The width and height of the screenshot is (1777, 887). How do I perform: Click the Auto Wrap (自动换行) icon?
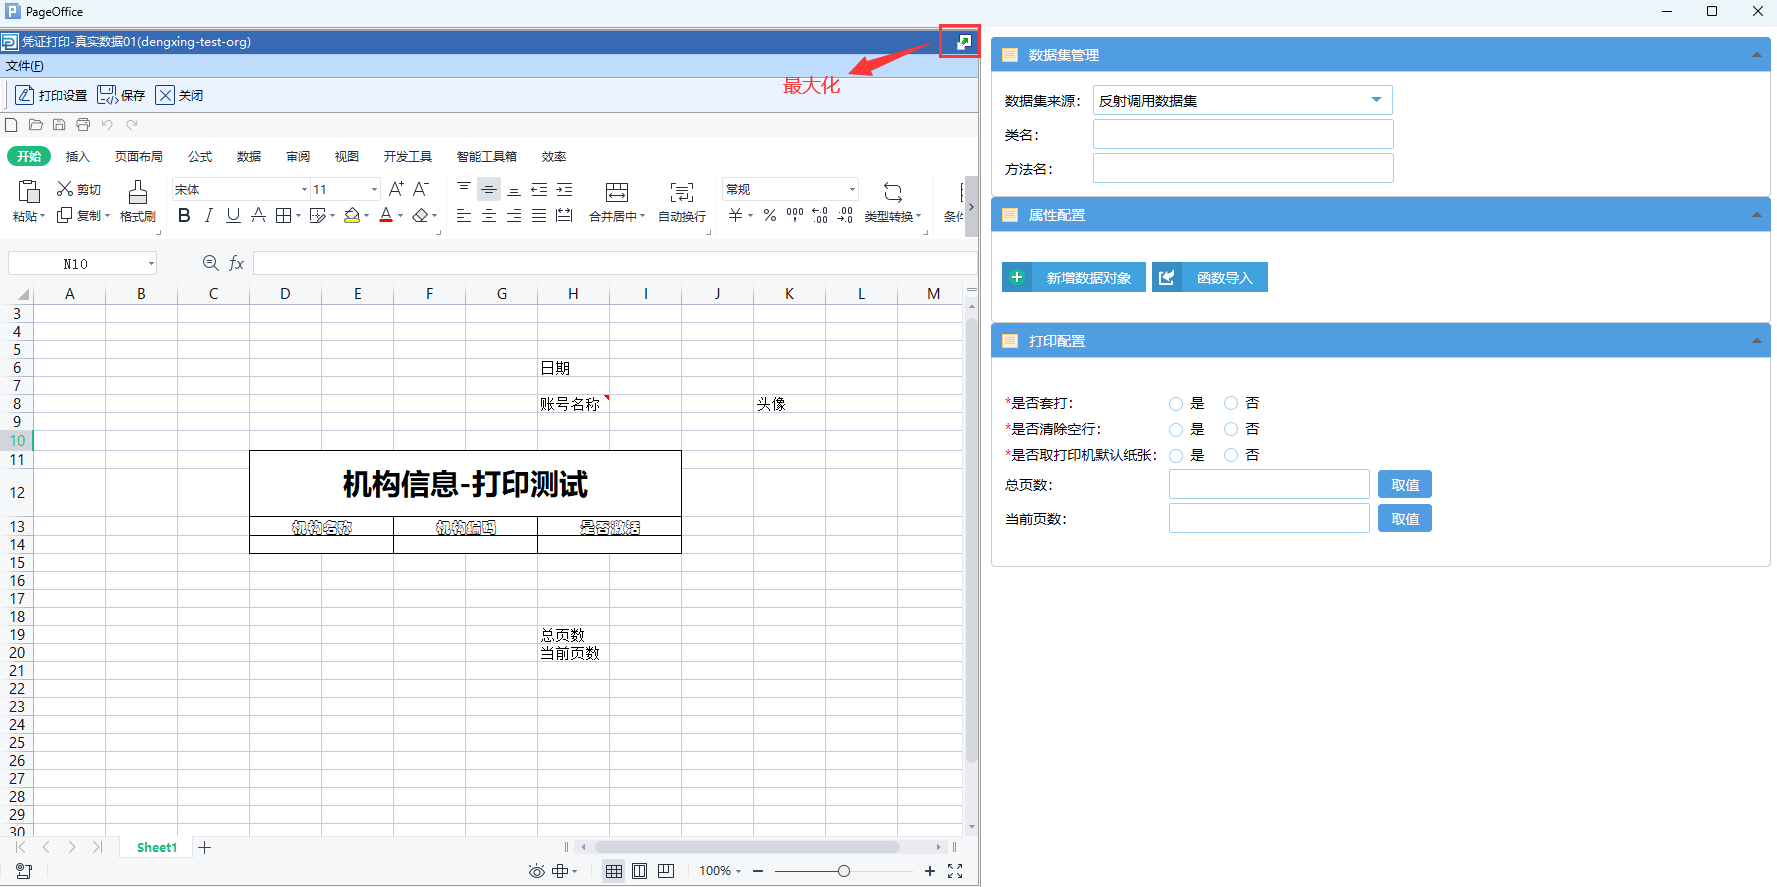[x=681, y=192]
